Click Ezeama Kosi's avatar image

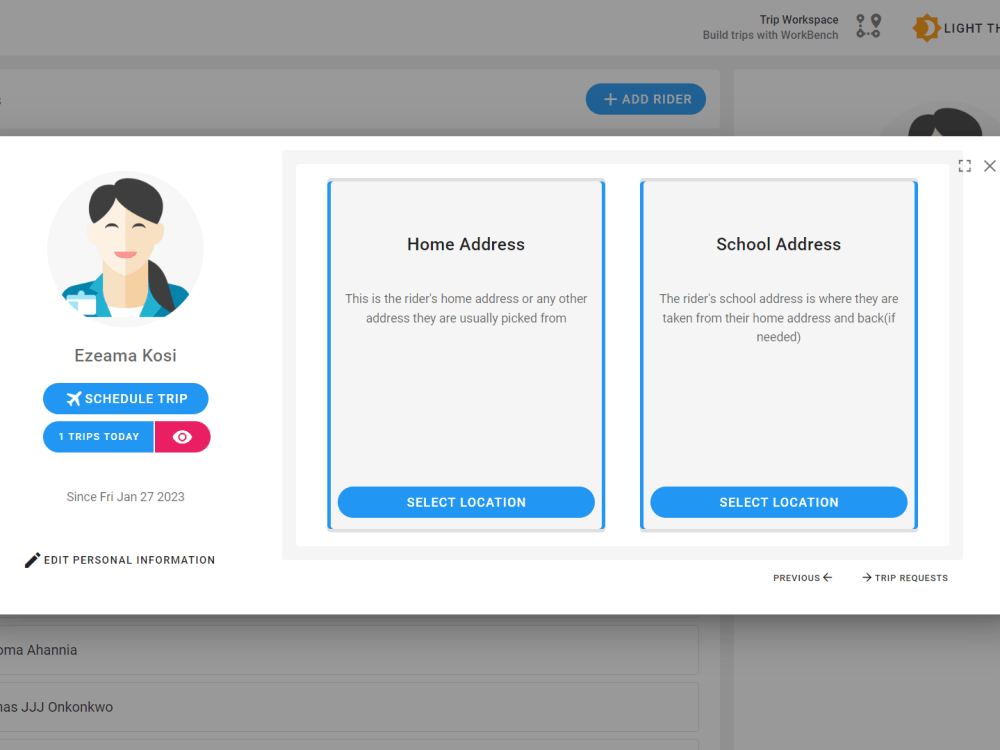[x=126, y=249]
